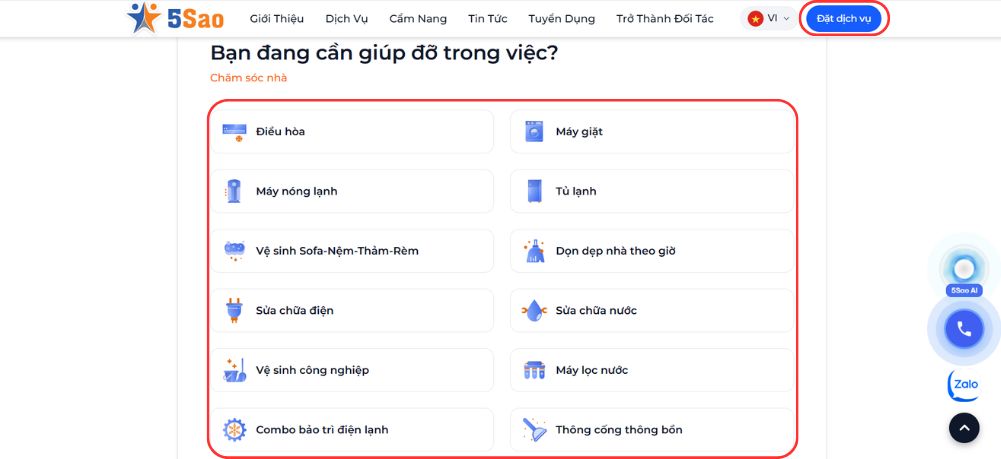Click the 5Sao logo
1001x459 pixels.
coord(176,18)
